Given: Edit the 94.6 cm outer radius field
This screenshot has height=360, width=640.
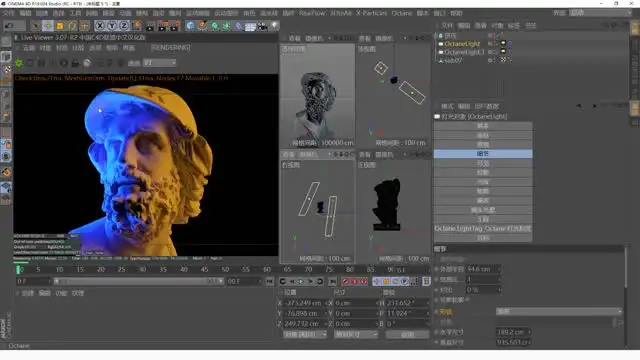Looking at the screenshot, I should coord(482,269).
